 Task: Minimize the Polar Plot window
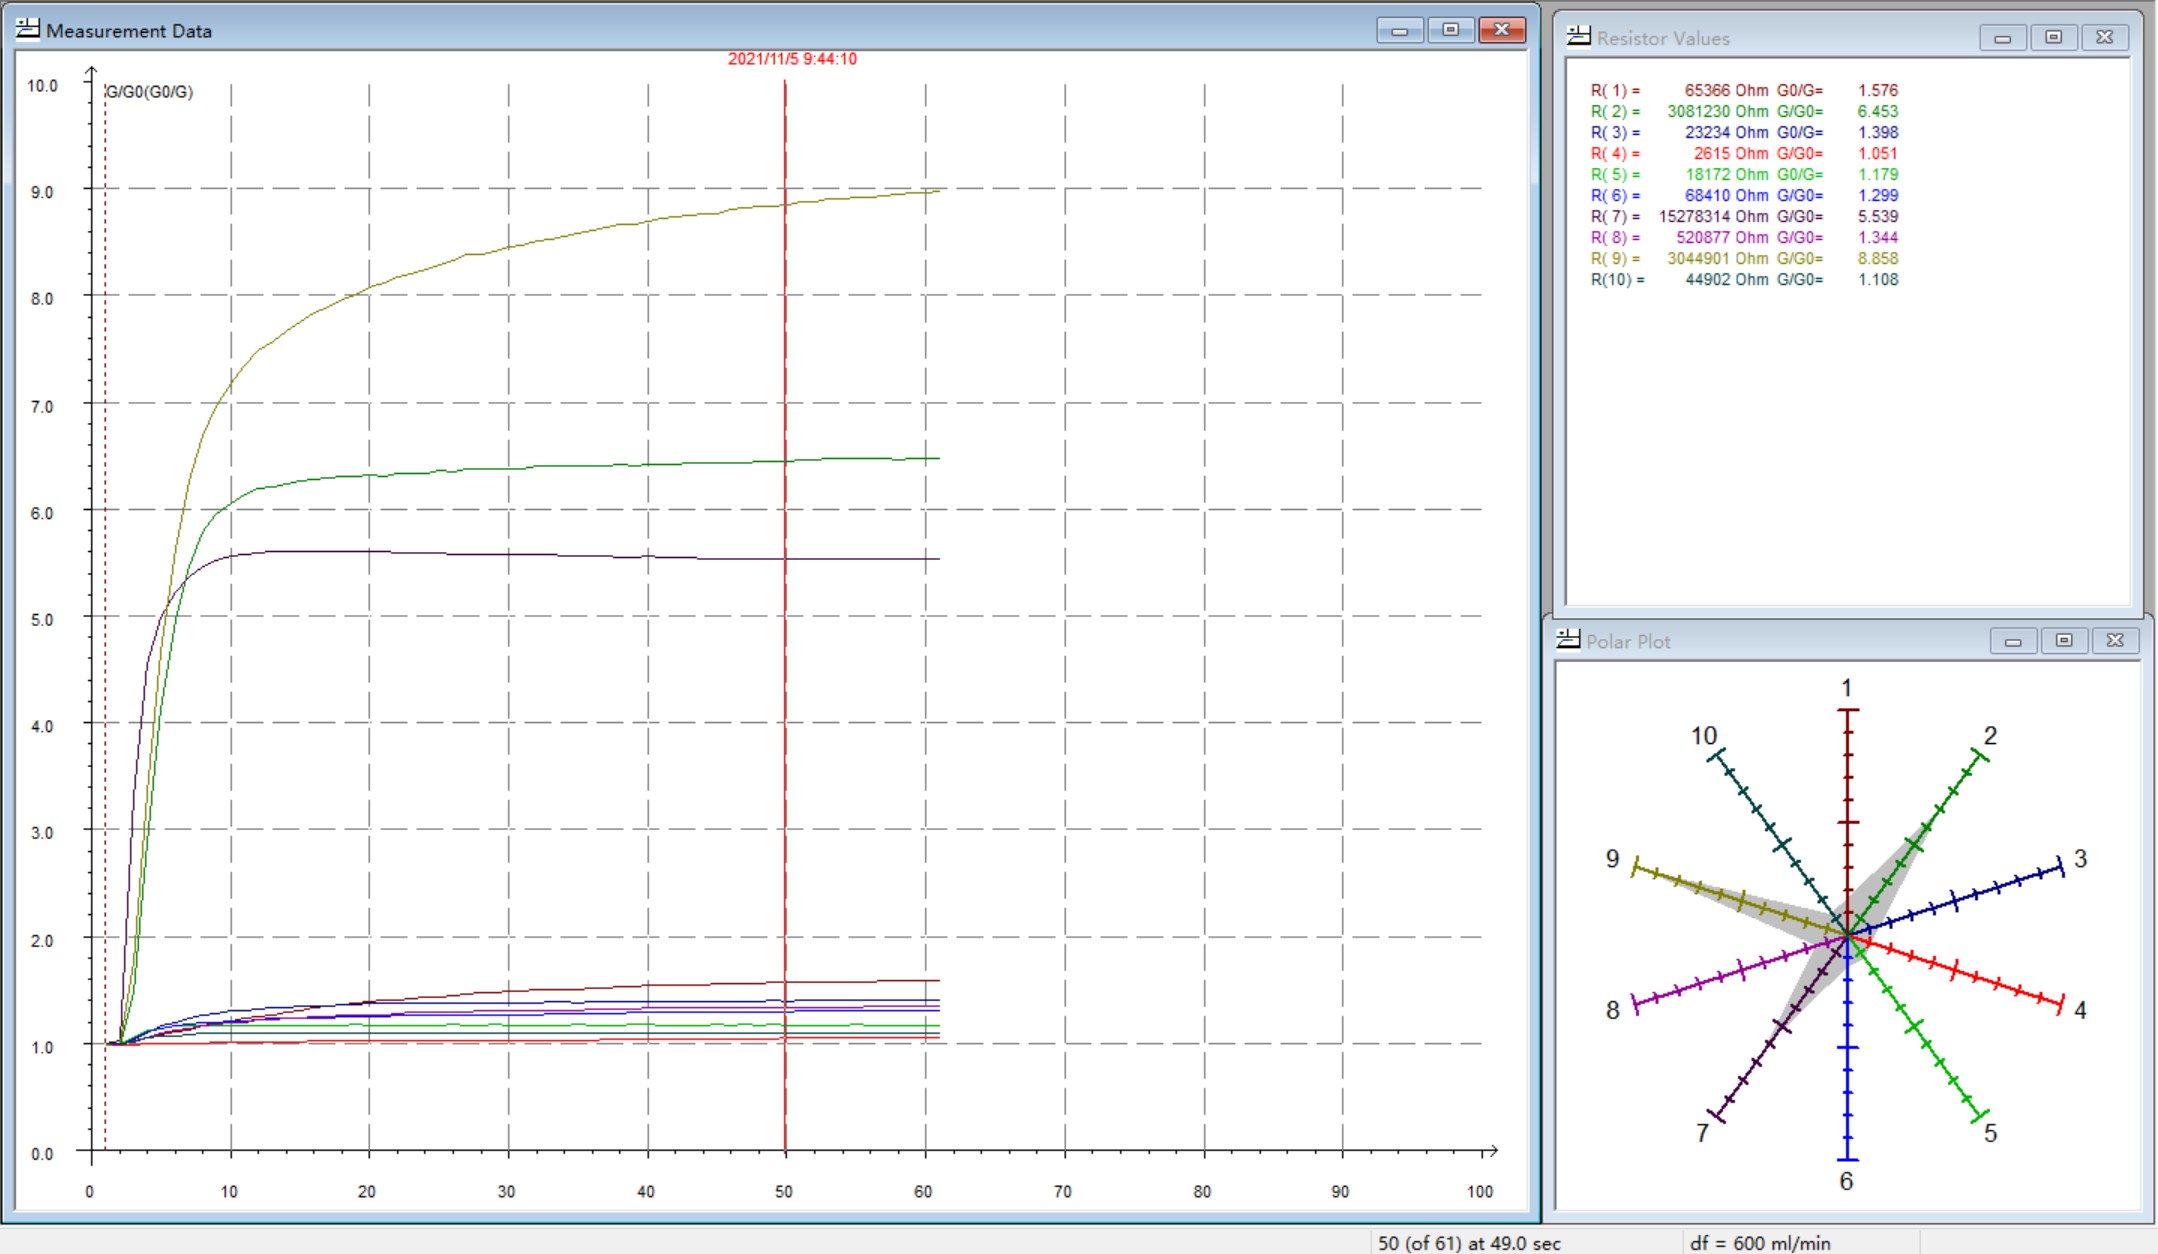click(2013, 641)
